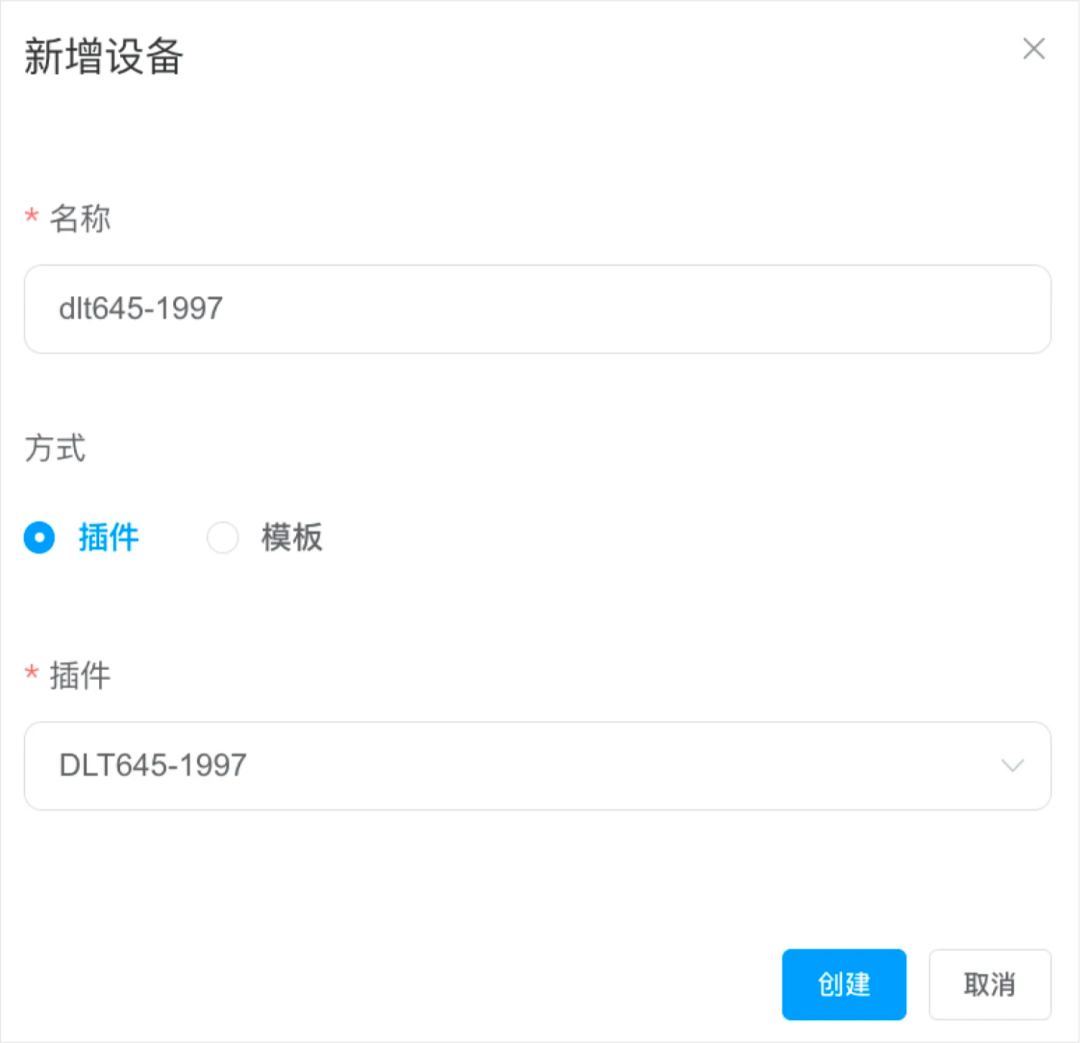Close the 新增设备 dialog with X icon
Viewport: 1080px width, 1043px height.
1033,49
